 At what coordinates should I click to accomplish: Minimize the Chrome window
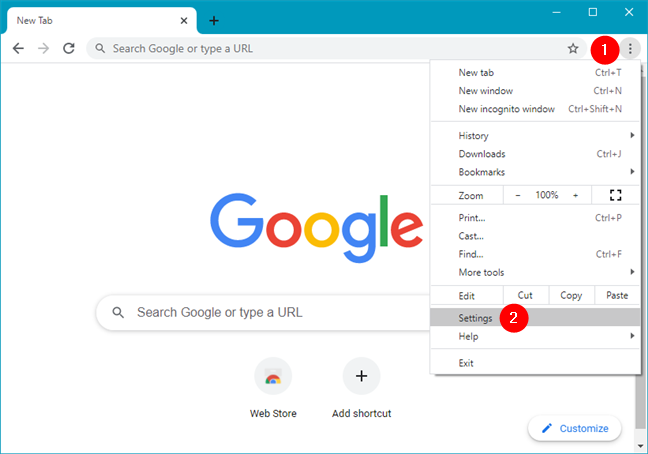click(557, 12)
